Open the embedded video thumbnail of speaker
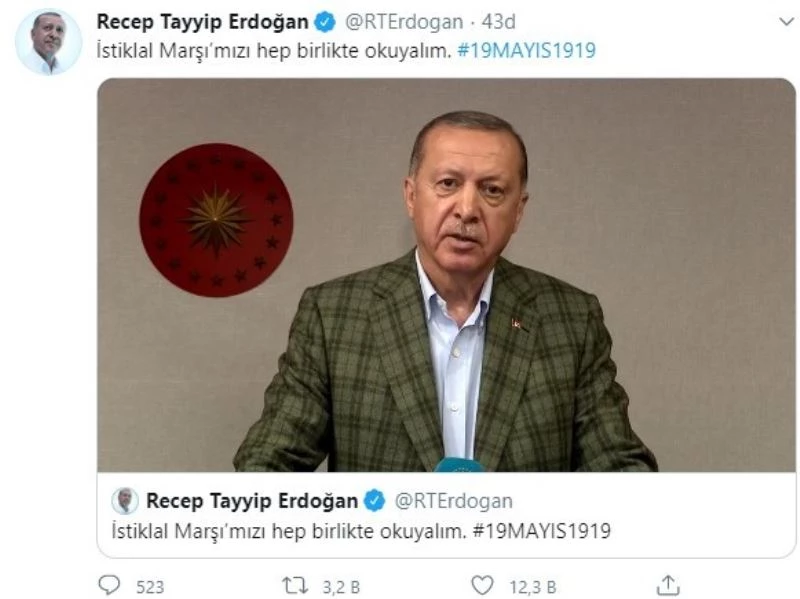 click(446, 275)
